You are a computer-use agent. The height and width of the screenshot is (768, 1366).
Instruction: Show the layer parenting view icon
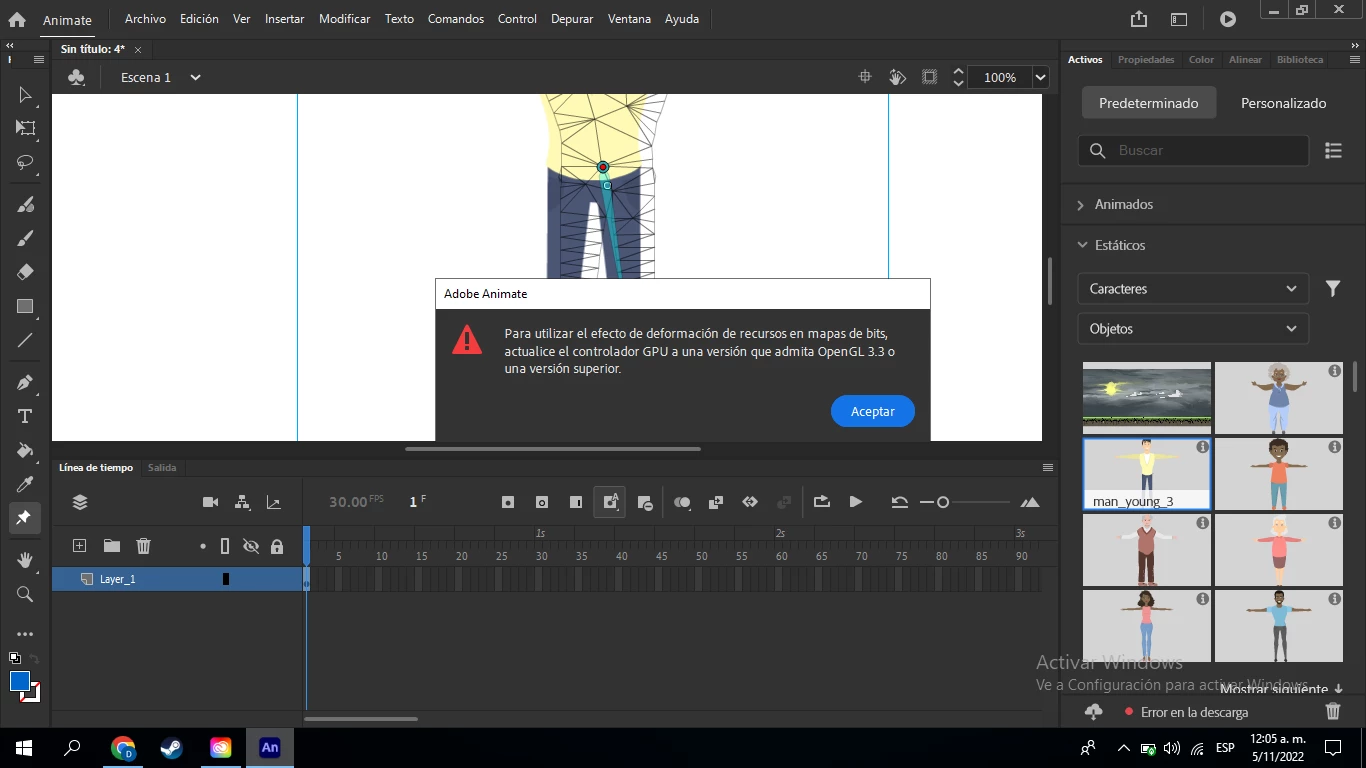242,502
